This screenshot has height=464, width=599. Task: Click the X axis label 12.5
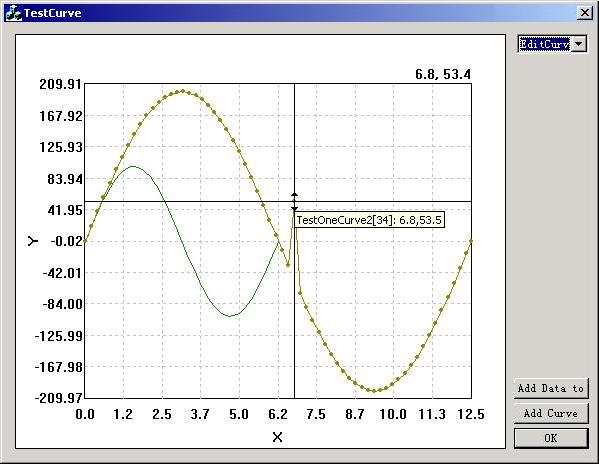(x=471, y=414)
